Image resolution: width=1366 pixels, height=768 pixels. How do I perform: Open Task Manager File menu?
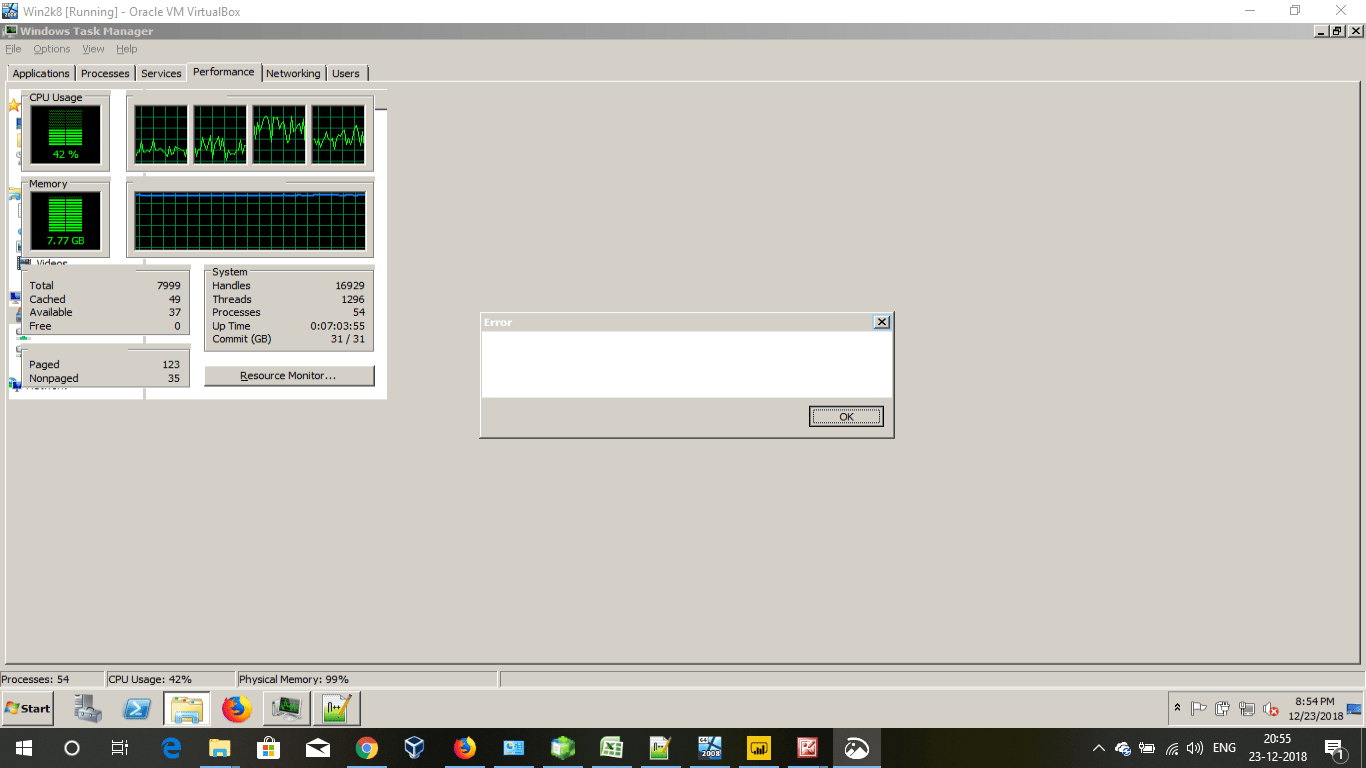click(13, 49)
